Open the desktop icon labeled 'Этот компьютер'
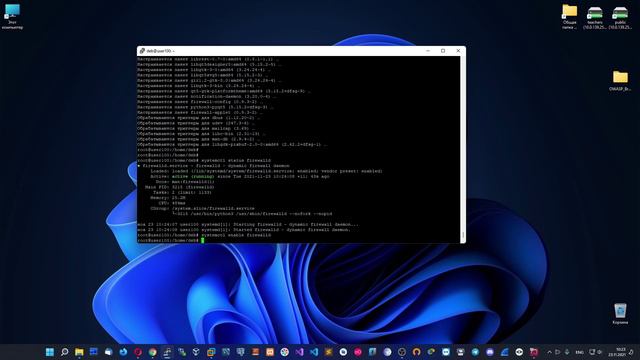 coord(12,16)
